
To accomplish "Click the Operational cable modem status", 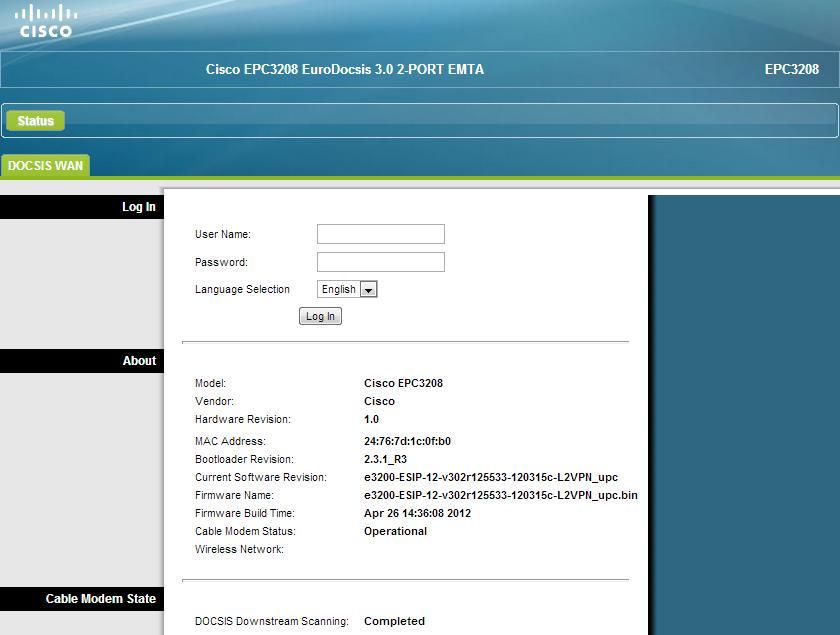I will click(395, 531).
